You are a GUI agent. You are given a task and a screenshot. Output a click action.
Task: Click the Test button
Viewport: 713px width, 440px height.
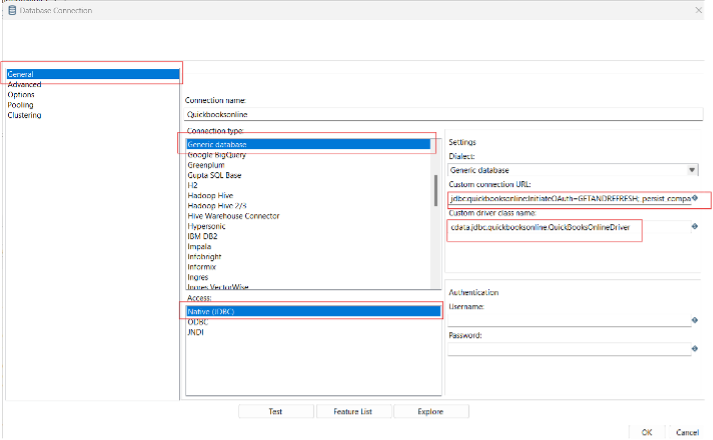click(x=275, y=411)
